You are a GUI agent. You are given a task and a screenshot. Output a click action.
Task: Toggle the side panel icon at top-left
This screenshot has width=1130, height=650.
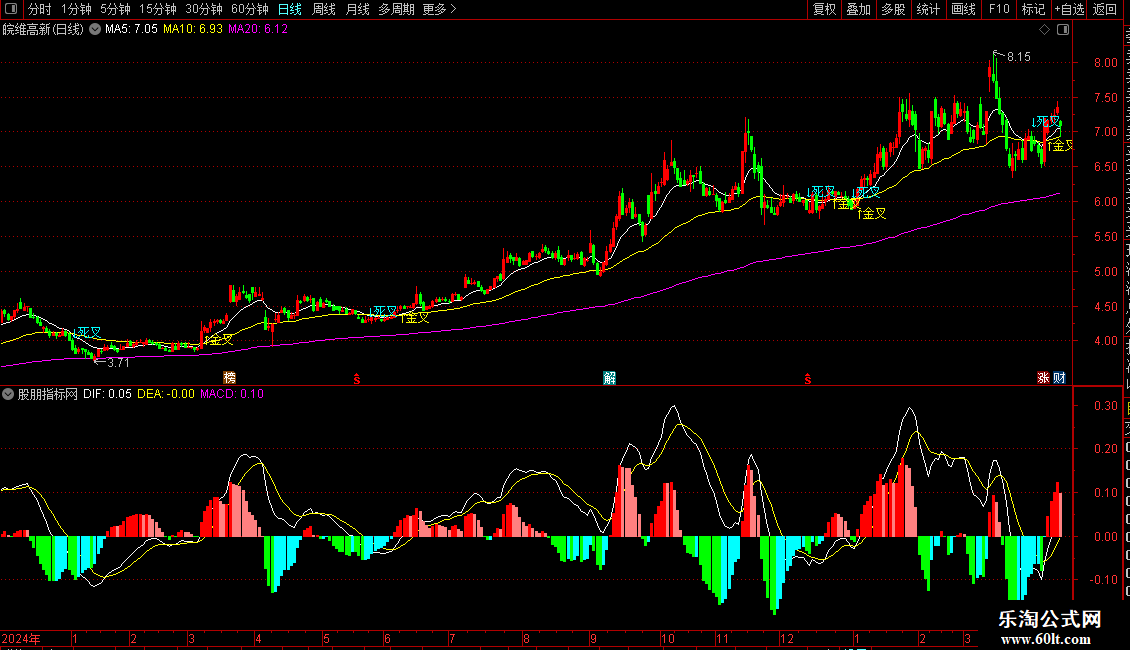pyautogui.click(x=11, y=9)
